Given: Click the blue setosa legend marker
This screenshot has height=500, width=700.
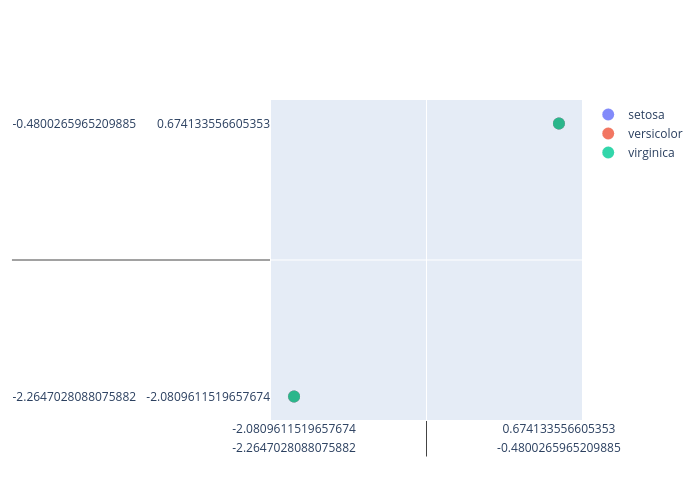Looking at the screenshot, I should point(608,115).
